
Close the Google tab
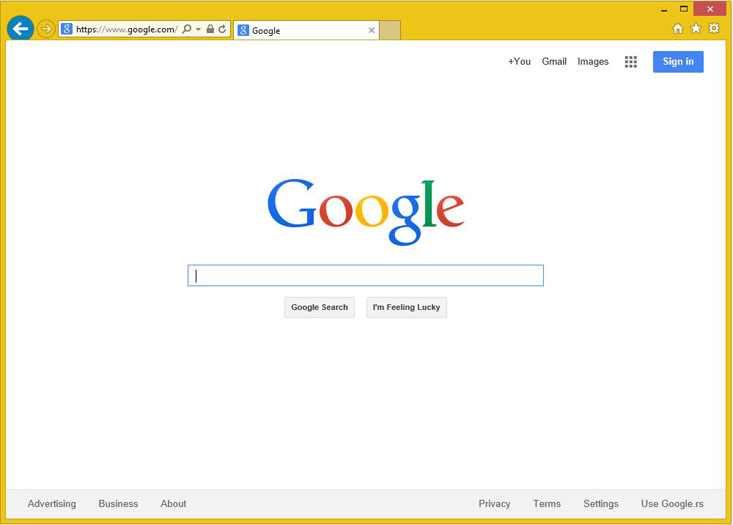point(371,30)
